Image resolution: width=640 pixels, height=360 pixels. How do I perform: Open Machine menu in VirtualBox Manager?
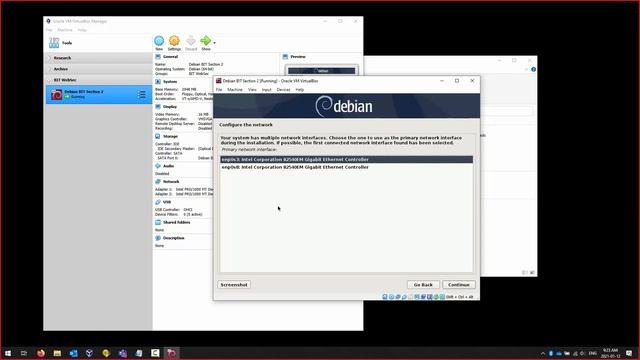click(65, 30)
